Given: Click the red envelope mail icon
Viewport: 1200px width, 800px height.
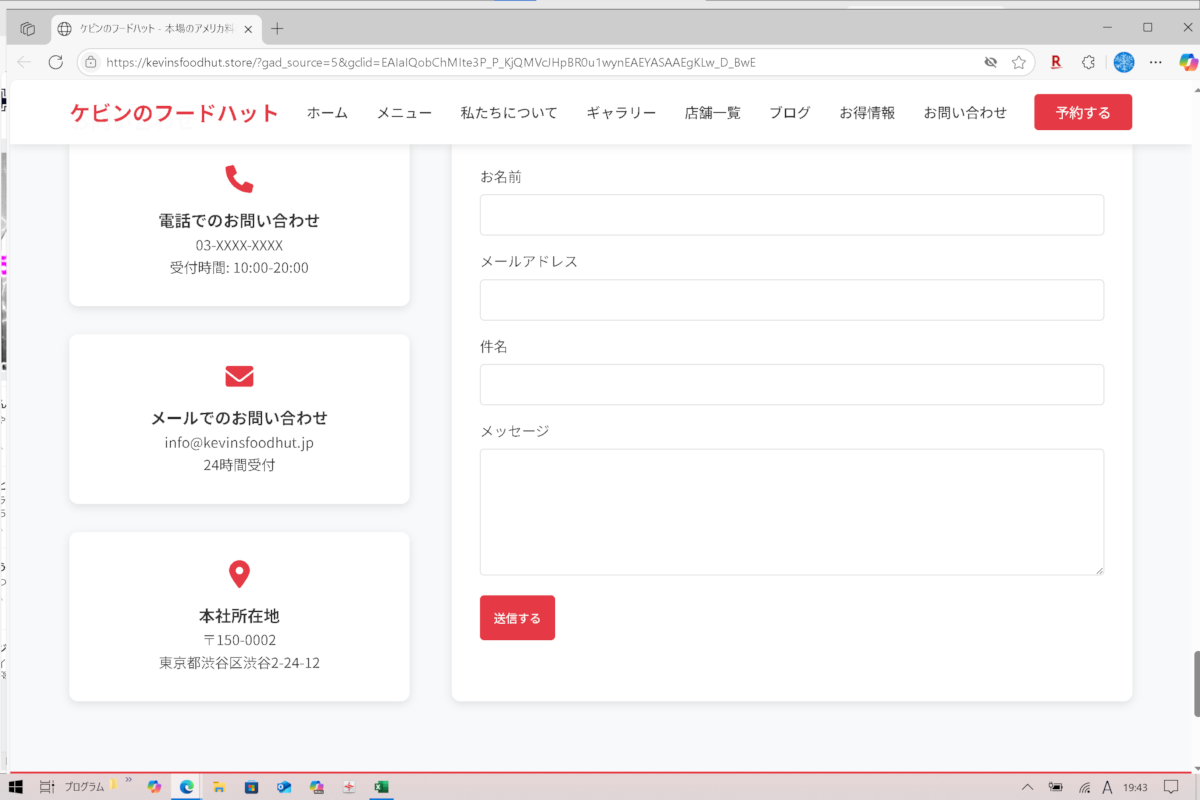Looking at the screenshot, I should (239, 376).
